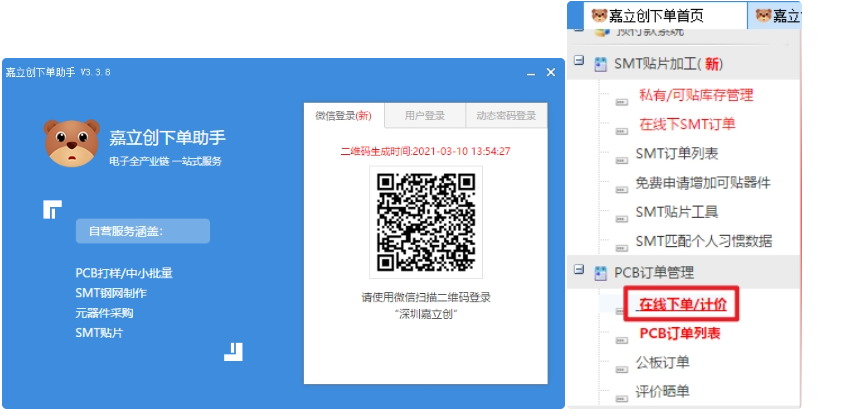
Task: Open 评价晒单 in the tree
Action: tap(662, 392)
